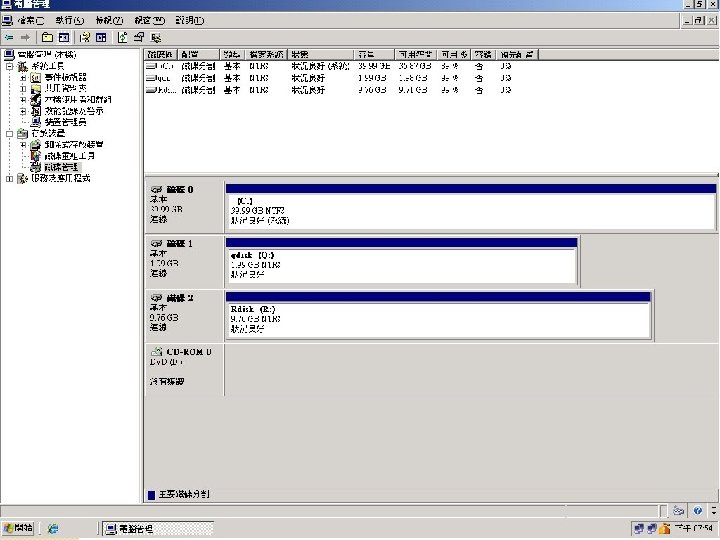Click the last toolbar icon, right of the hand-and-sheet icon

(156, 37)
